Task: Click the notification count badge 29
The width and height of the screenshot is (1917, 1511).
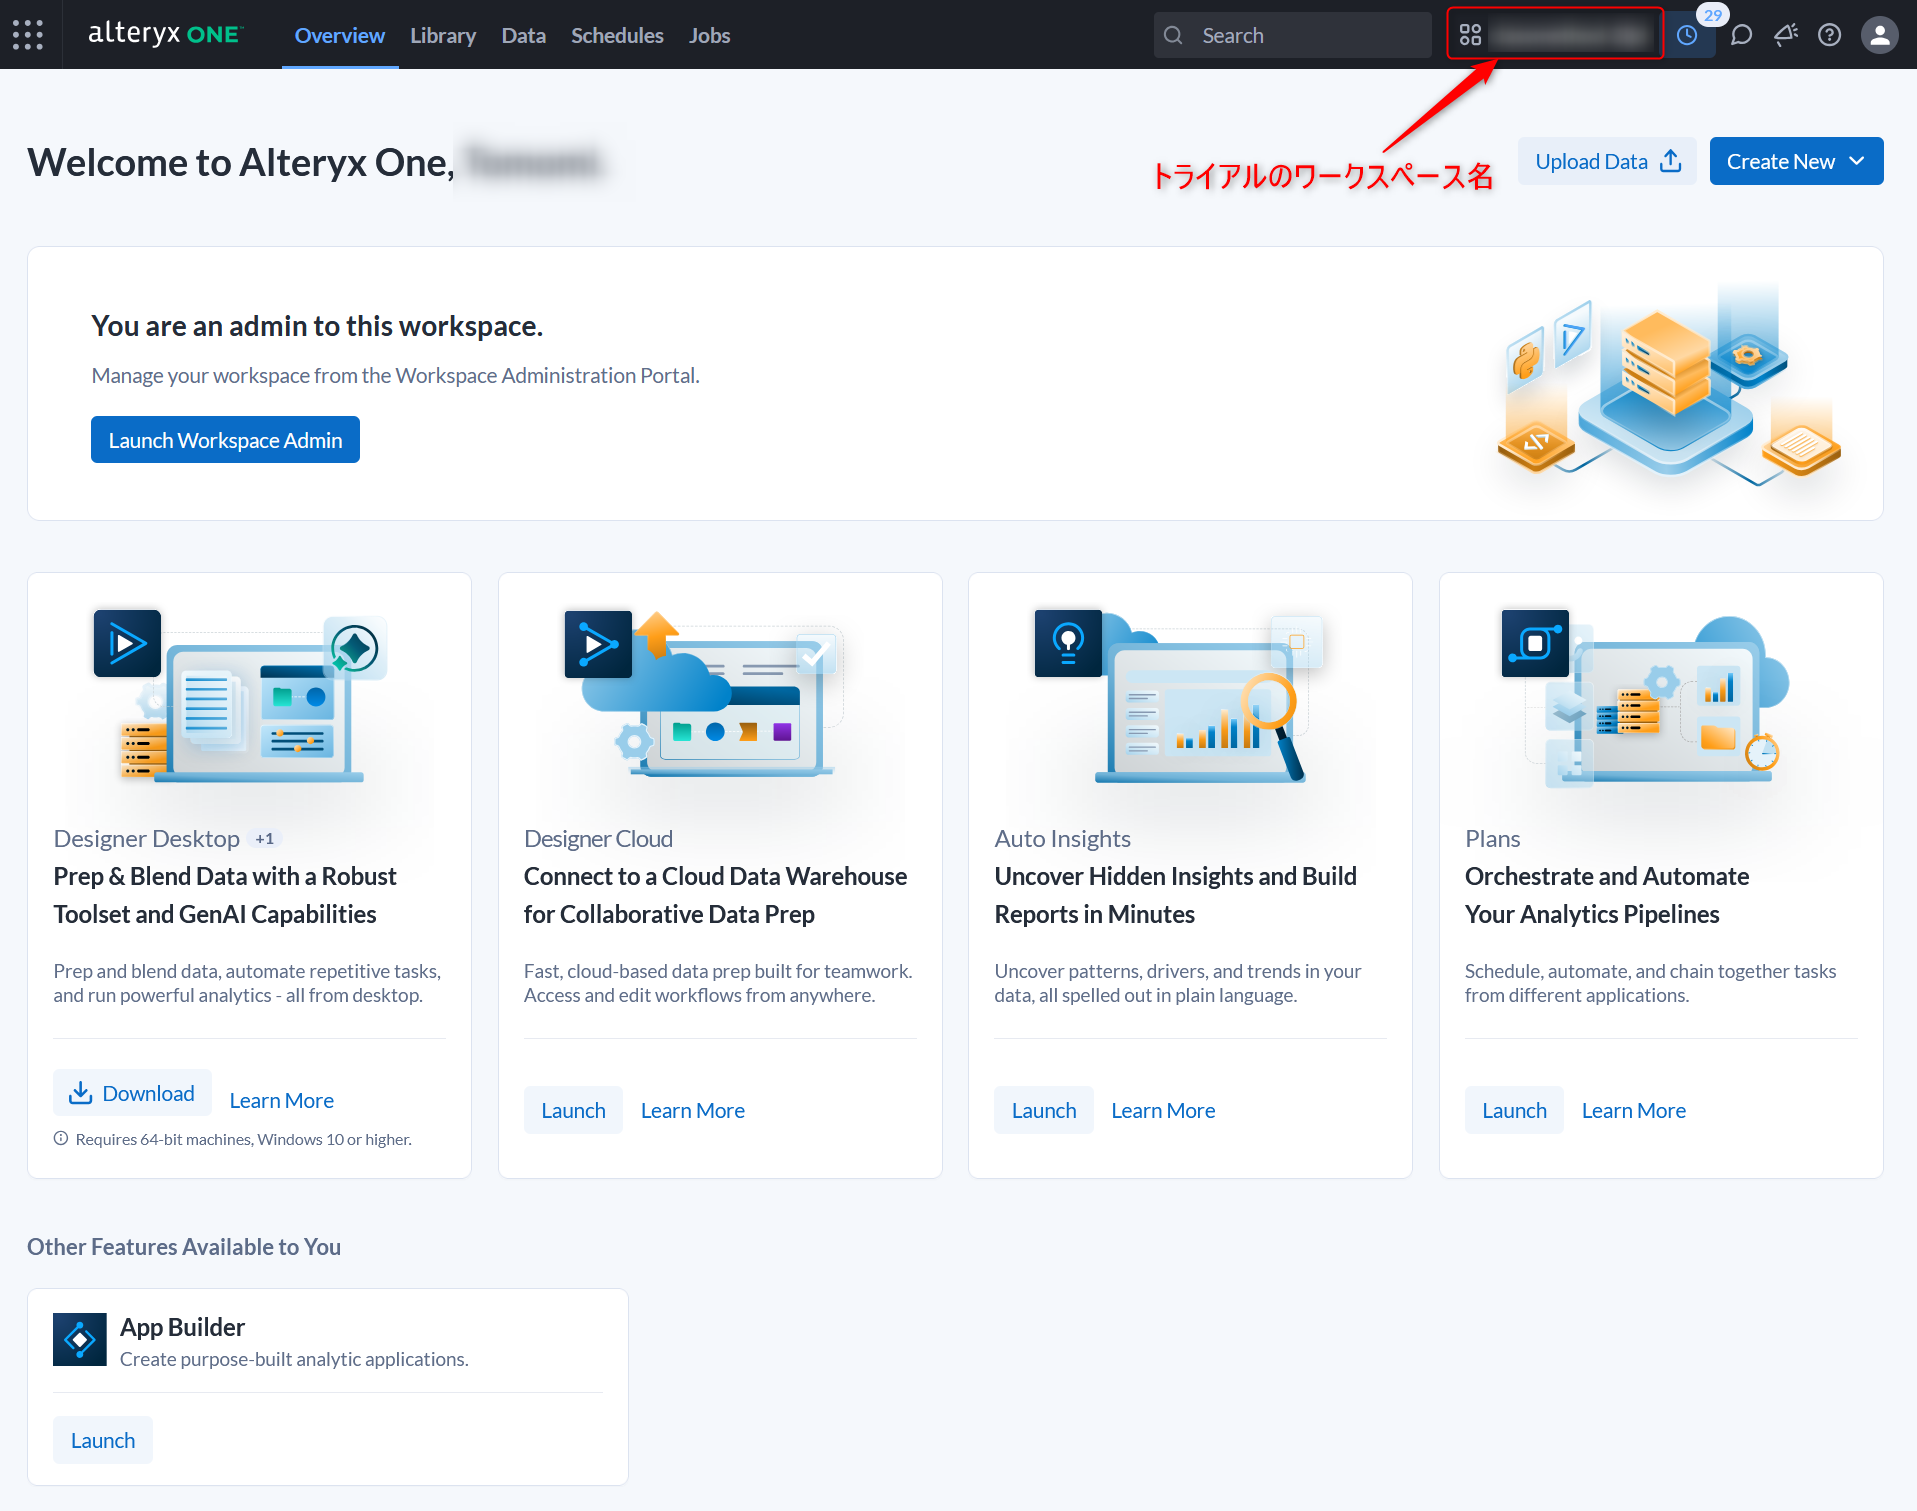Action: coord(1713,15)
